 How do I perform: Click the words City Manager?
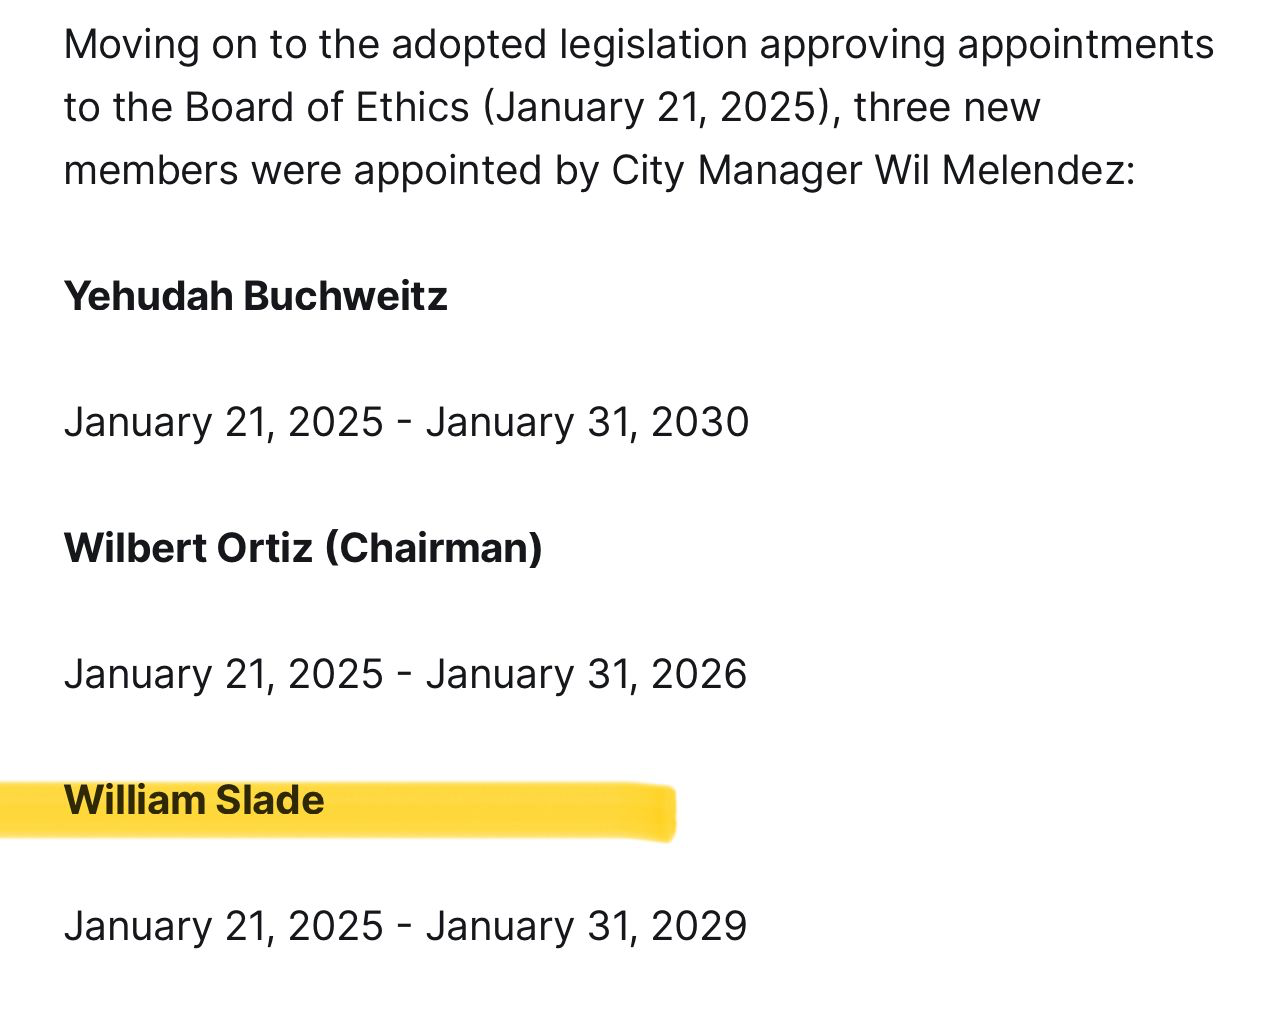coord(736,172)
